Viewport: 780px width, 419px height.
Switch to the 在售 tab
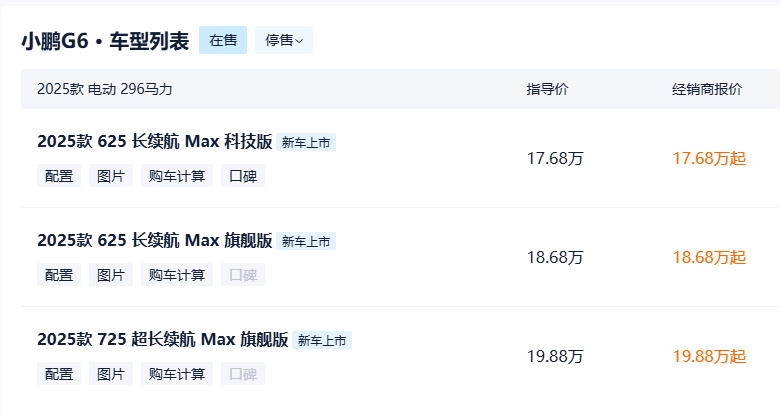pos(223,40)
